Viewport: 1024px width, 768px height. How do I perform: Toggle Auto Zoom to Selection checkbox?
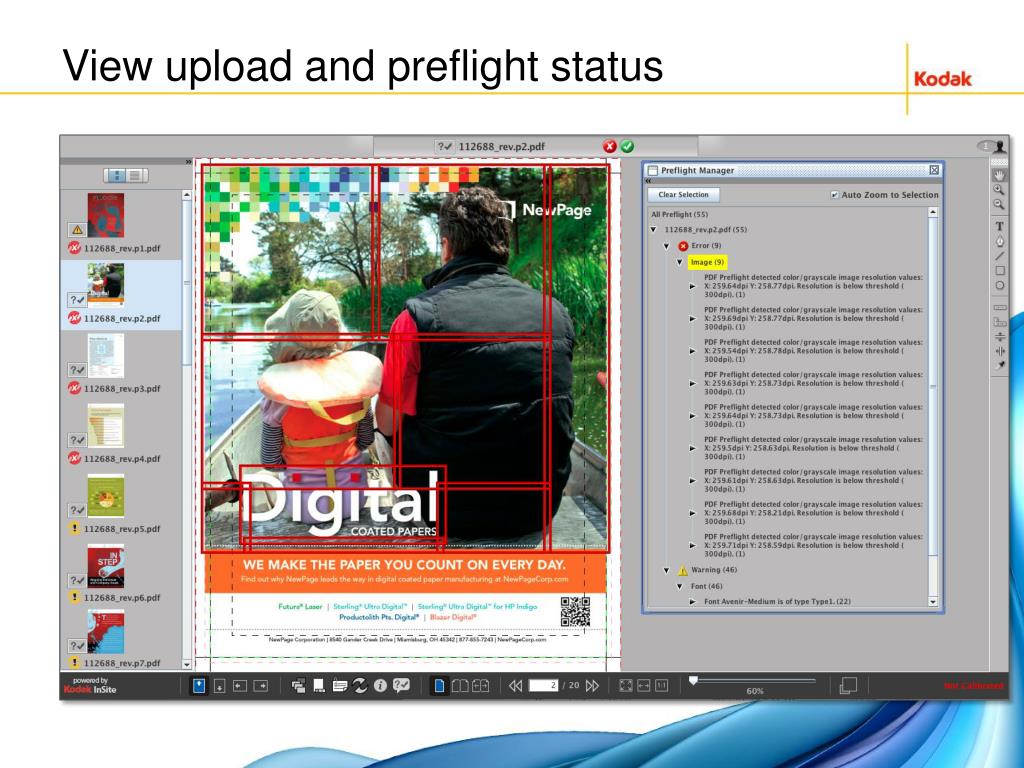[835, 195]
